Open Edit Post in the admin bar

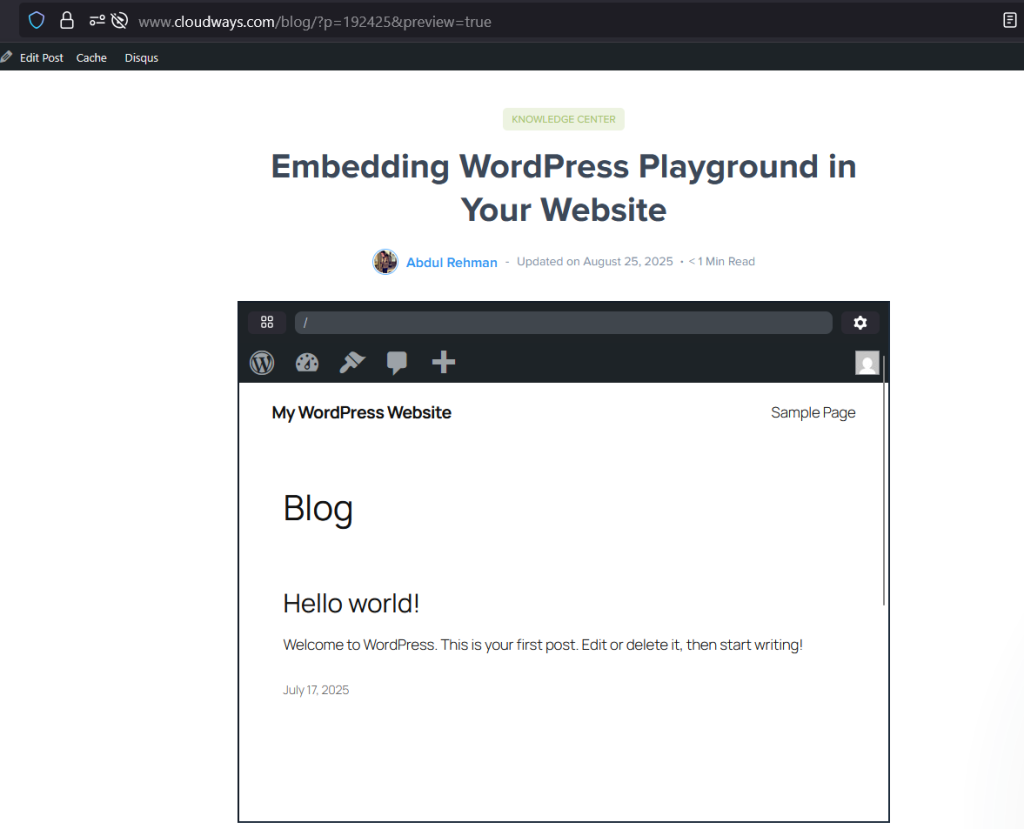(x=41, y=57)
